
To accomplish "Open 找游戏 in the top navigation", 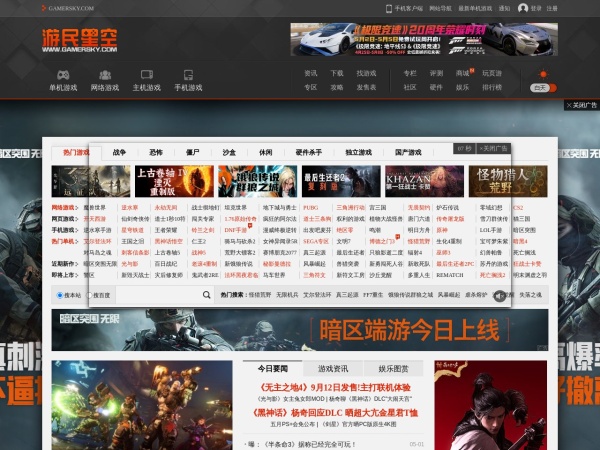I will coord(366,73).
